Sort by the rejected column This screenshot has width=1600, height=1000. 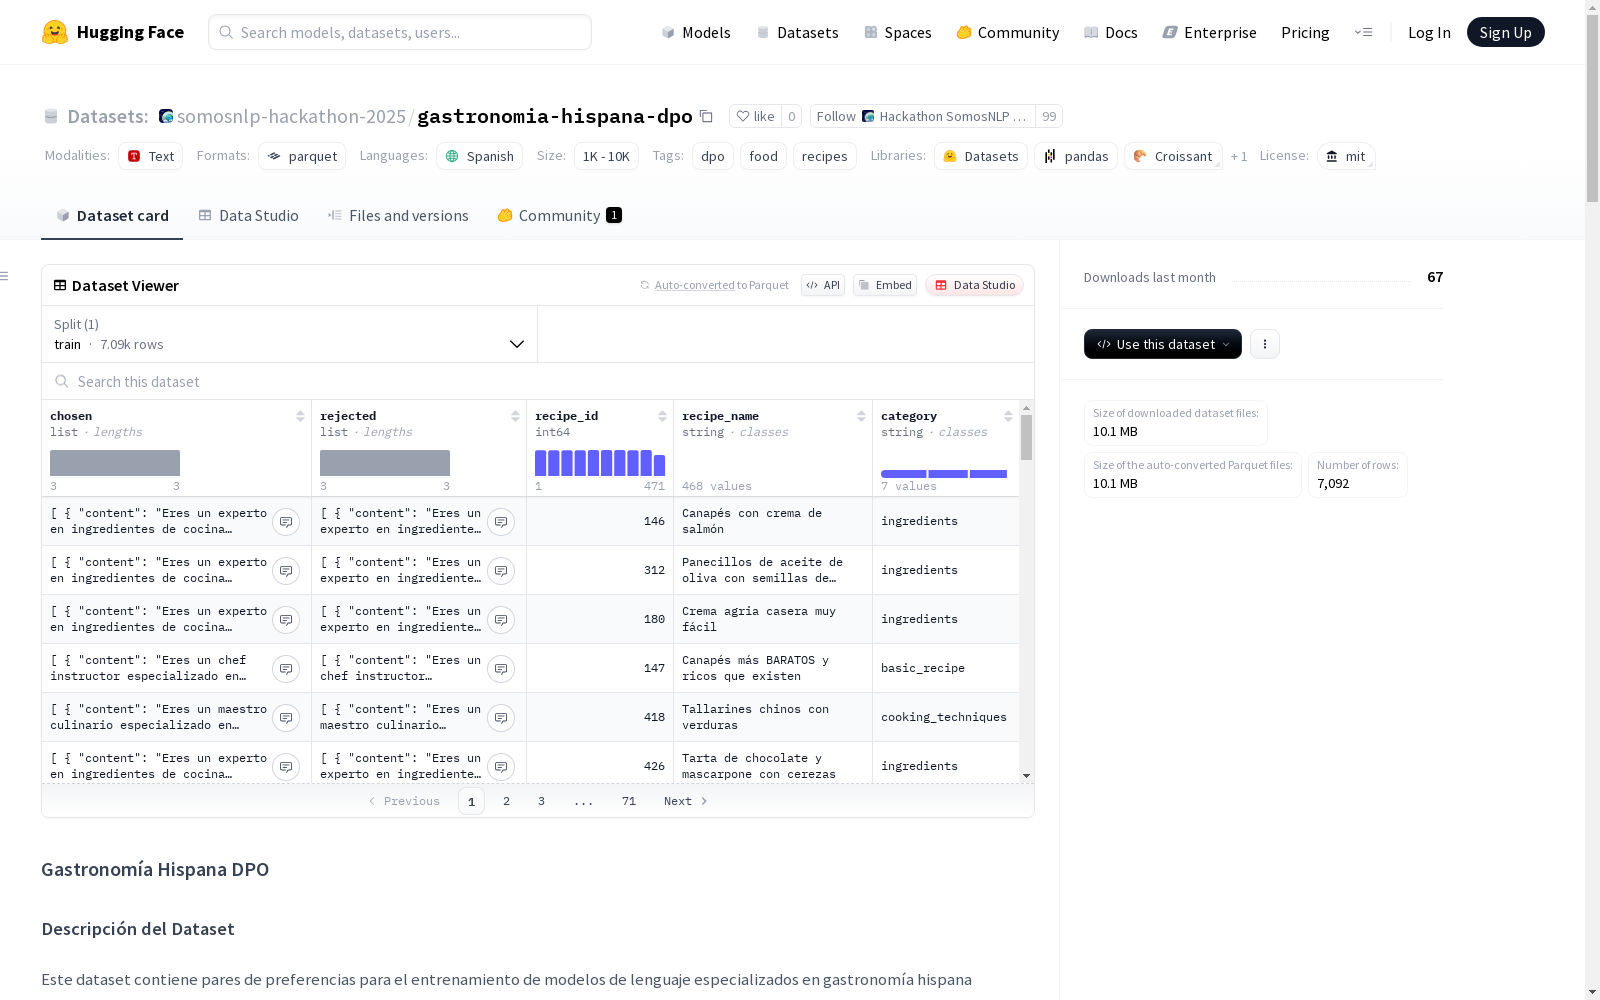pos(515,416)
